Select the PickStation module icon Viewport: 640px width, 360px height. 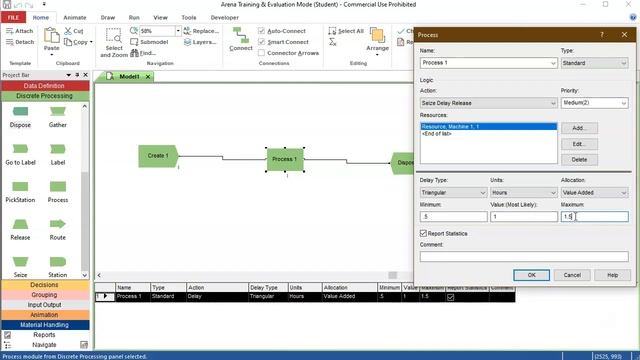pyautogui.click(x=20, y=187)
